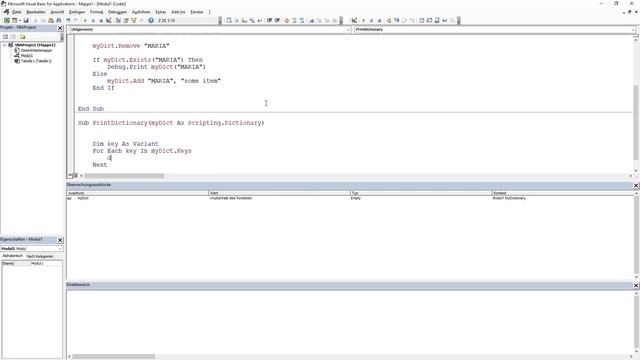640x360 pixels.
Task: Click the Wert column header in the watch window
Action: pyautogui.click(x=280, y=193)
